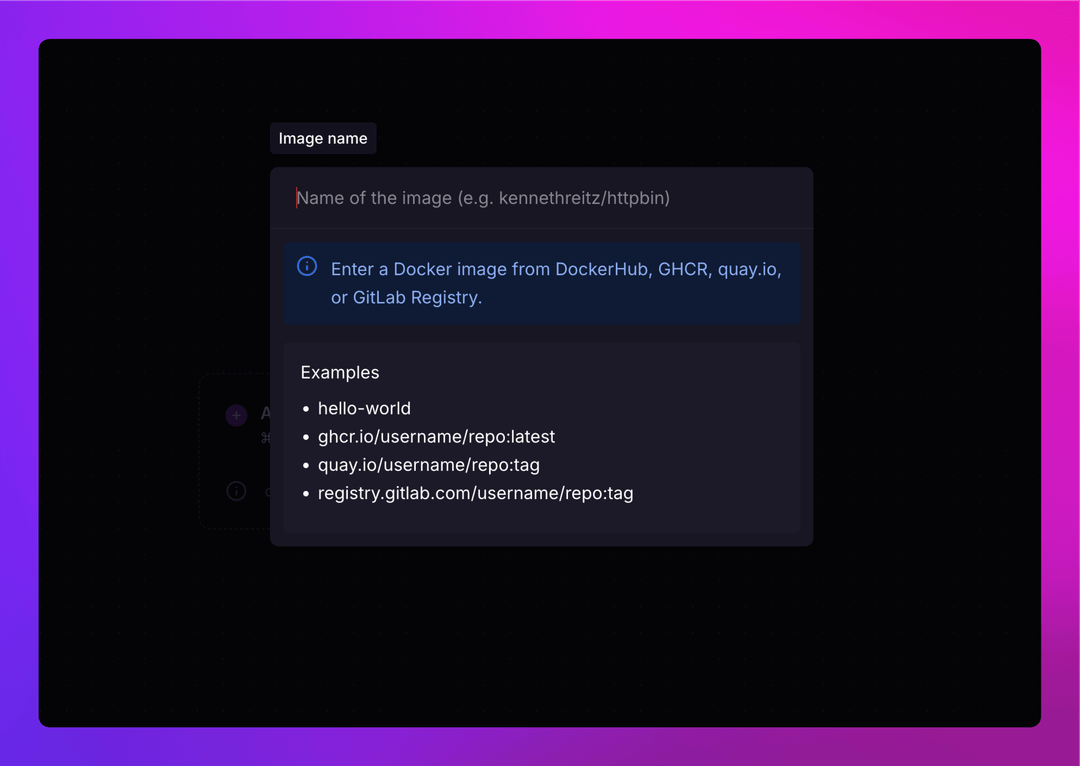Select the quay.io/username/repo:tag example
This screenshot has width=1080, height=766.
coord(429,465)
